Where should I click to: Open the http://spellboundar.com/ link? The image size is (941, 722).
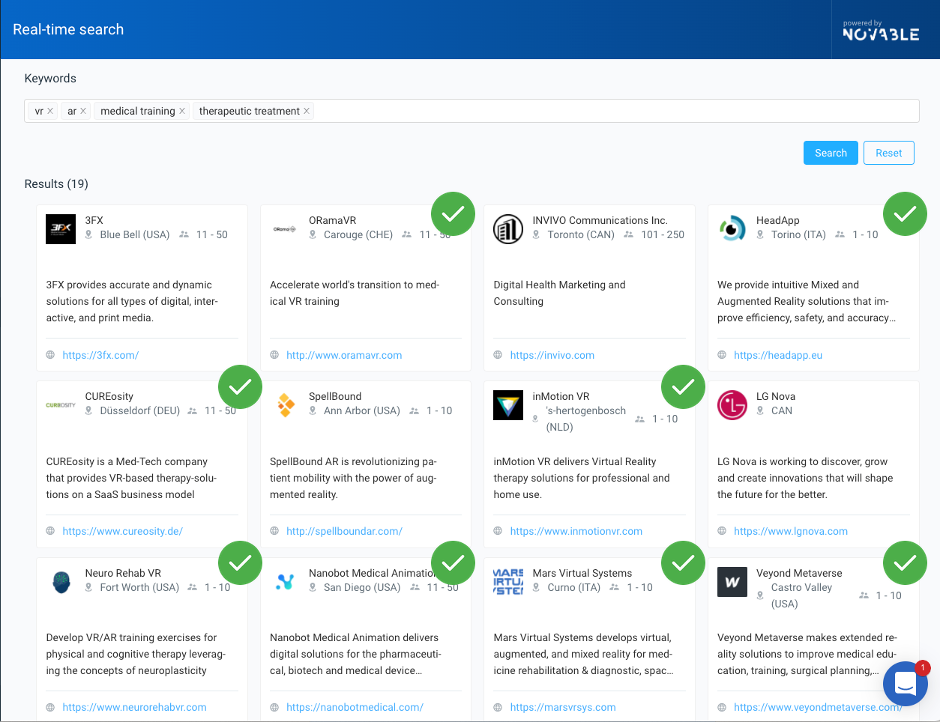(344, 531)
